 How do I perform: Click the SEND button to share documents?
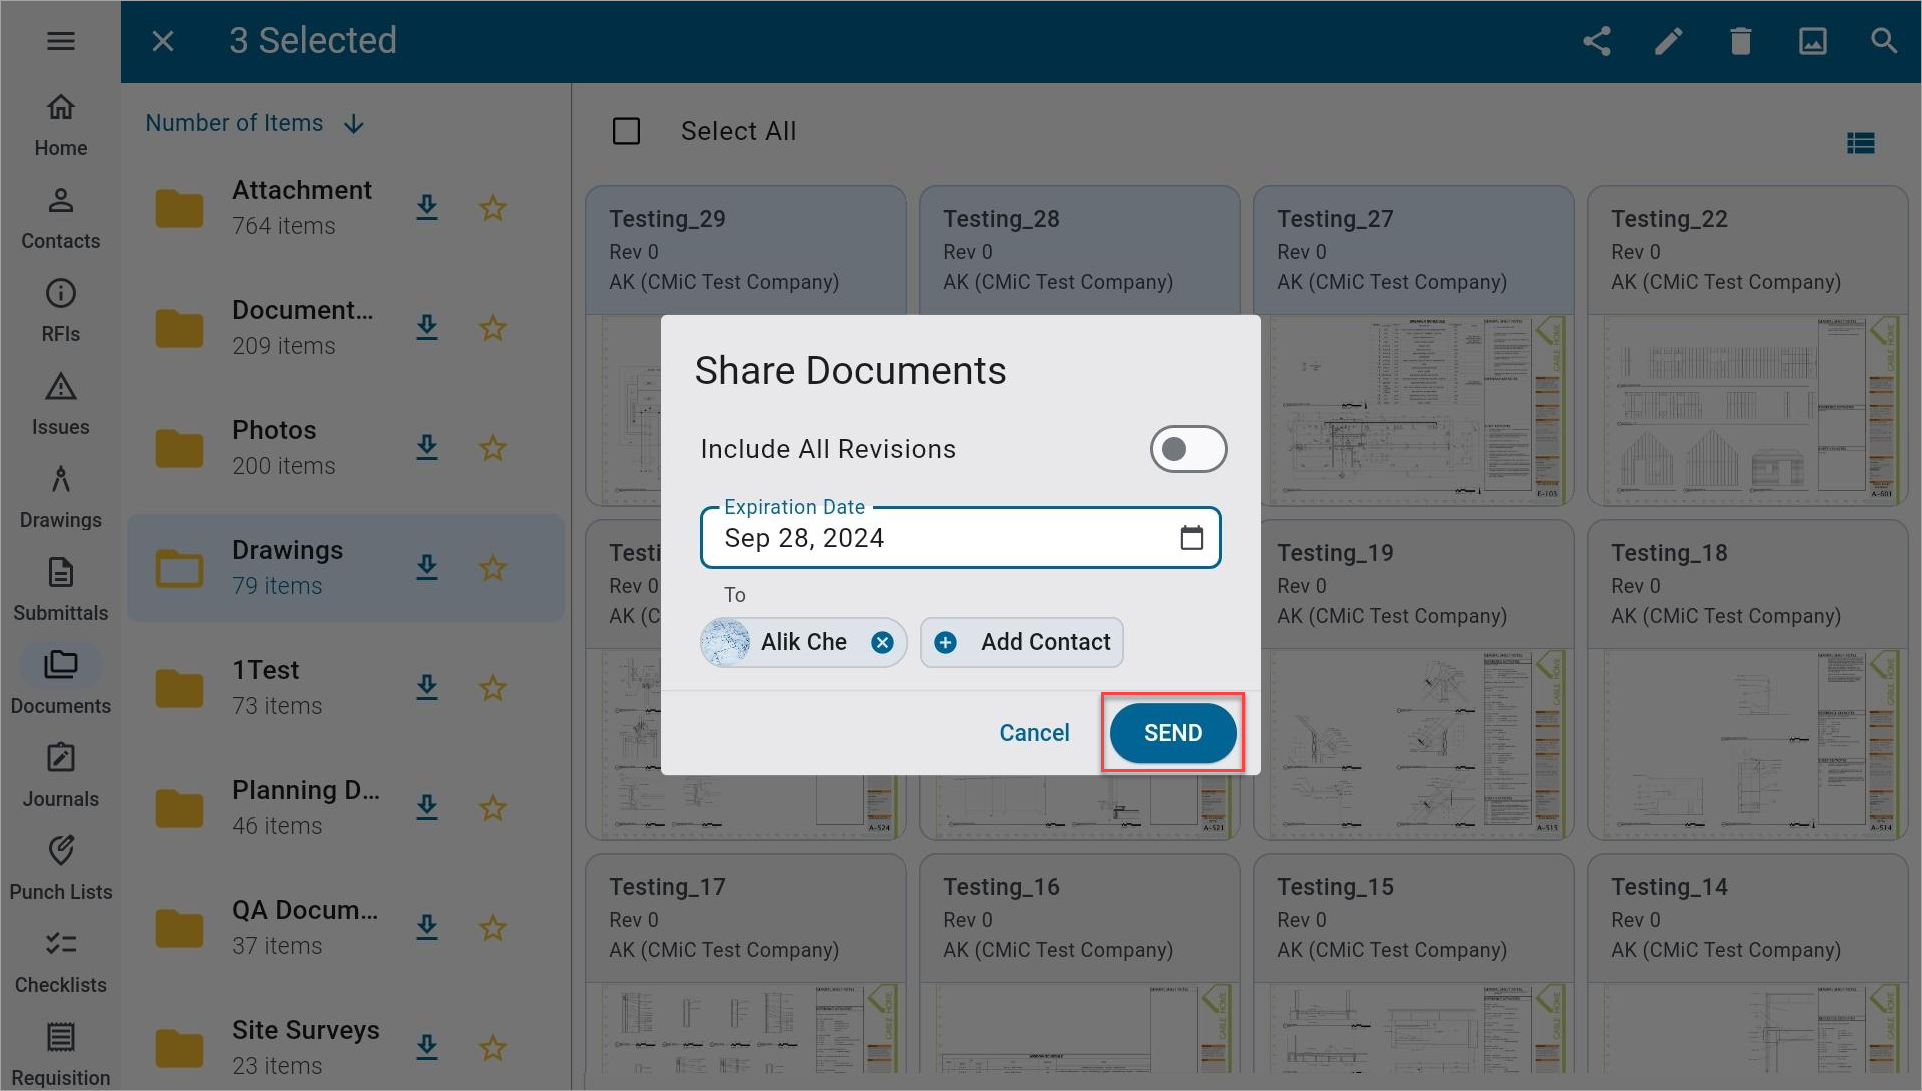tap(1172, 733)
